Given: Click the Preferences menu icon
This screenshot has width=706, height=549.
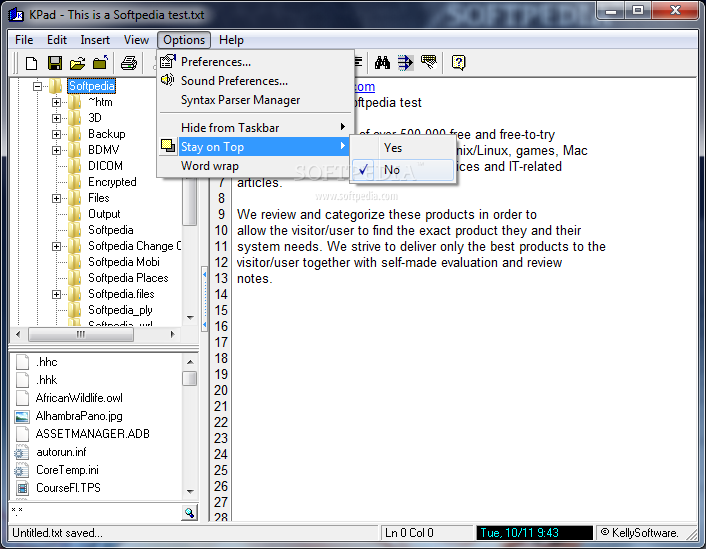Looking at the screenshot, I should point(168,61).
